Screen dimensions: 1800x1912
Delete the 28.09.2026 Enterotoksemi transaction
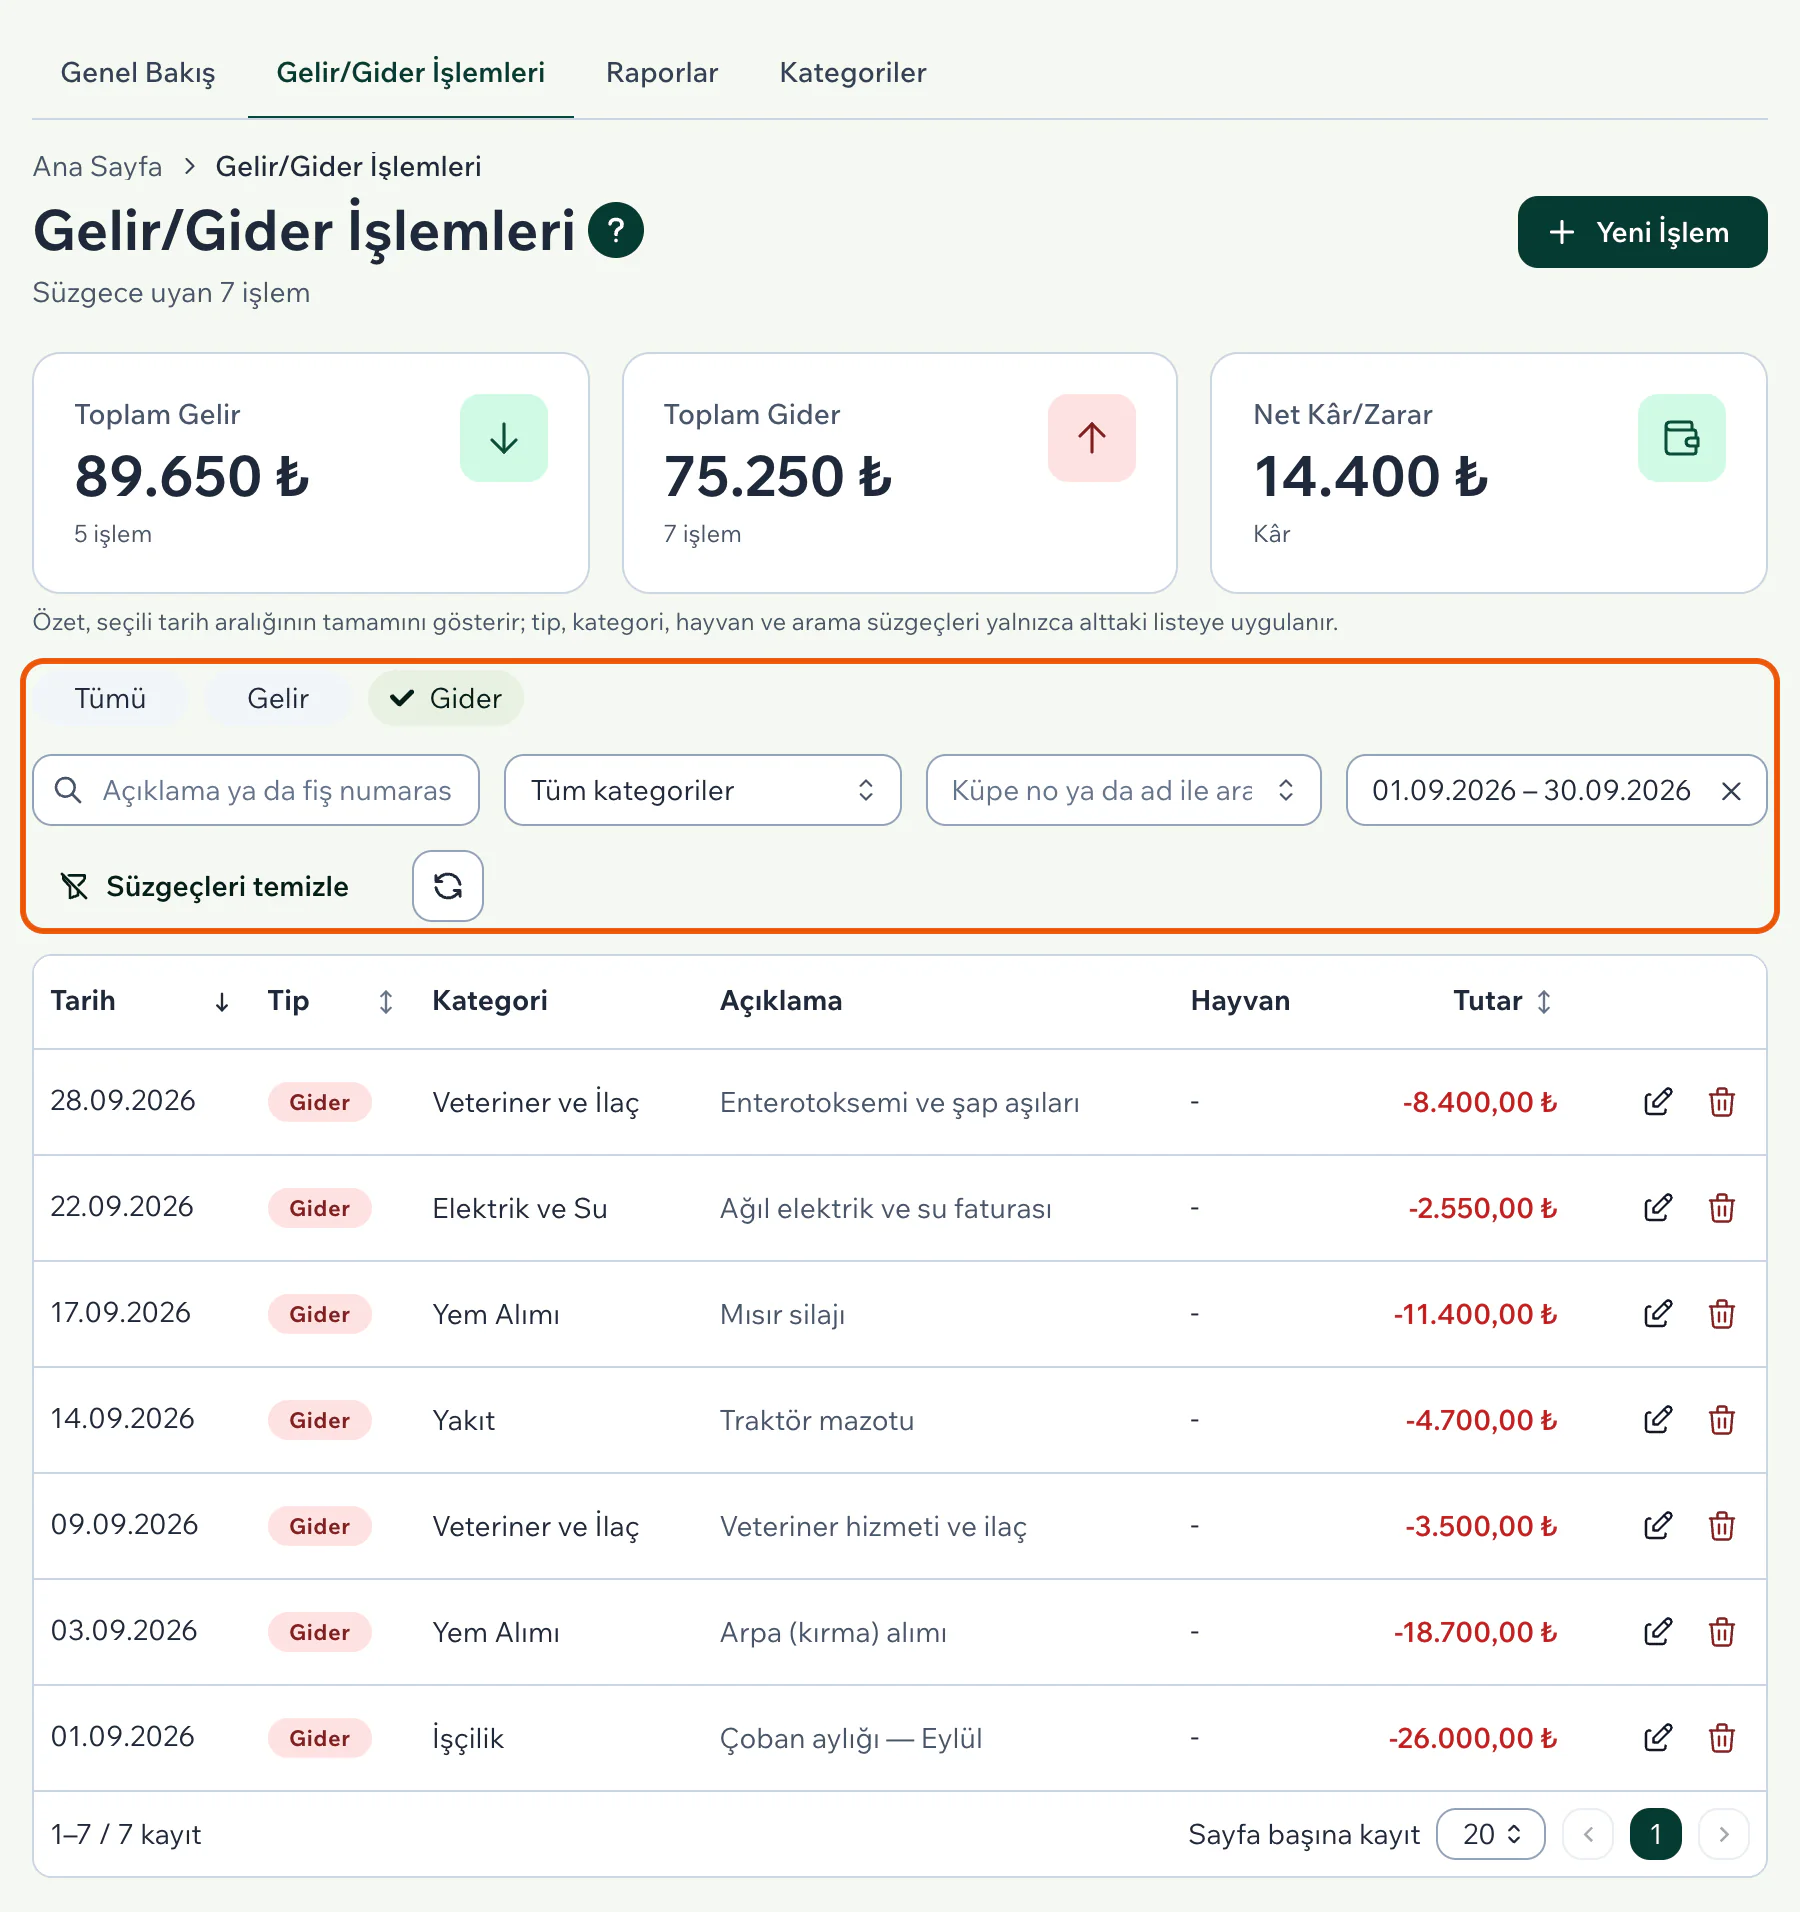point(1721,1102)
